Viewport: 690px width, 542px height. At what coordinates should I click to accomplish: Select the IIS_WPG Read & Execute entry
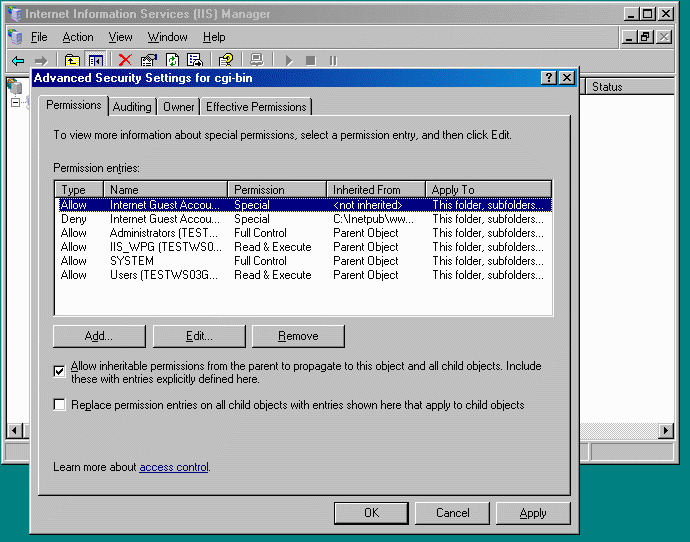(305, 247)
